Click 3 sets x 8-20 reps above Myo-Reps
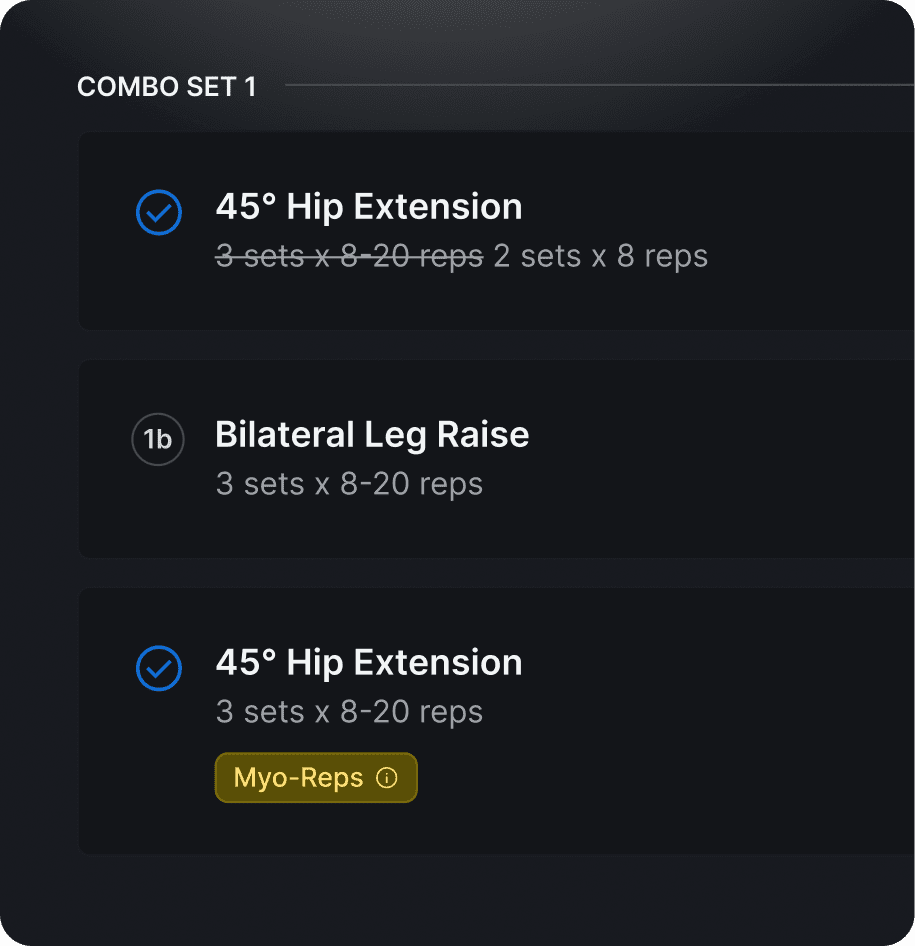 [x=349, y=712]
